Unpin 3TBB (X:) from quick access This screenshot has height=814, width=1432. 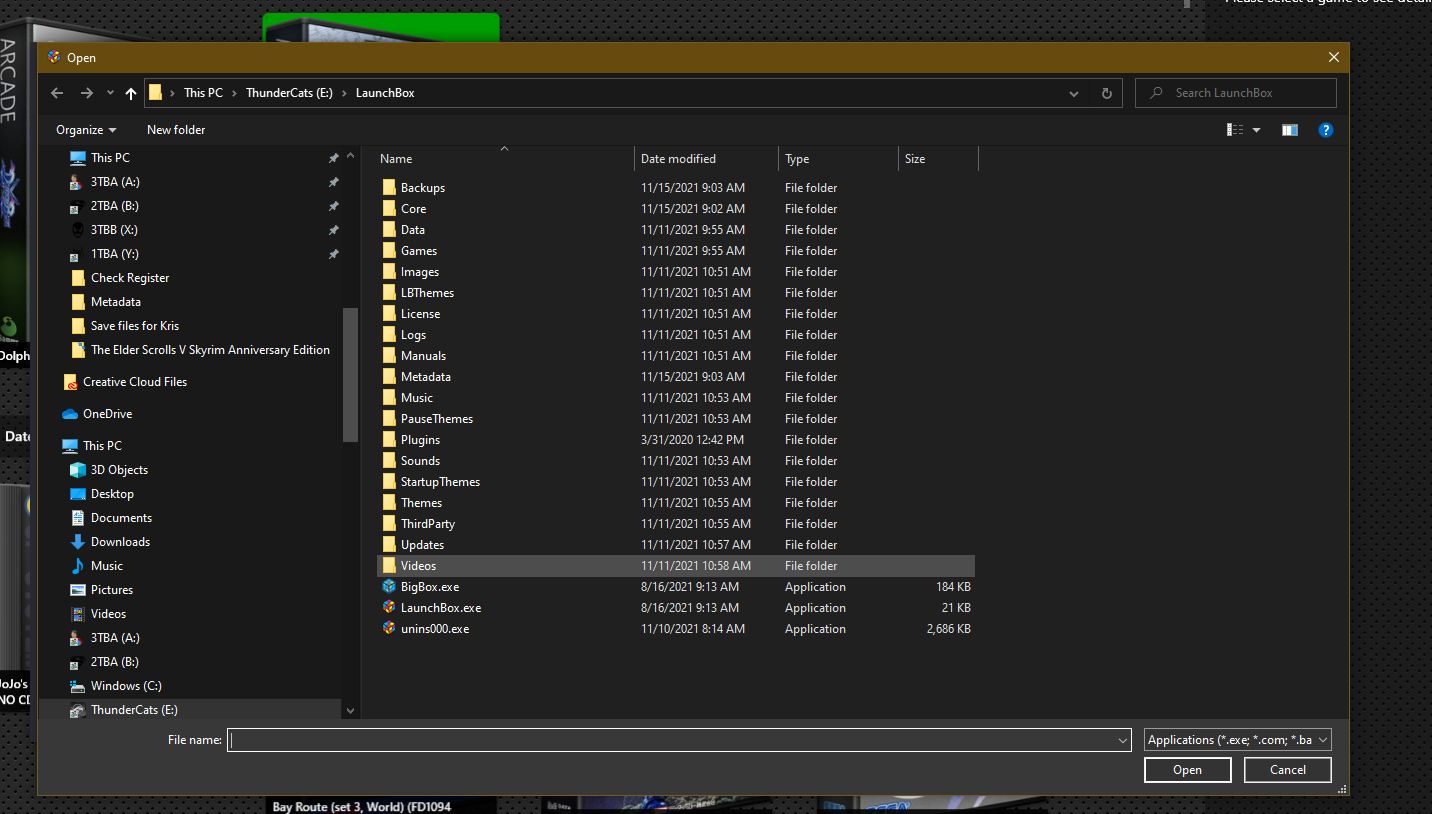[334, 230]
